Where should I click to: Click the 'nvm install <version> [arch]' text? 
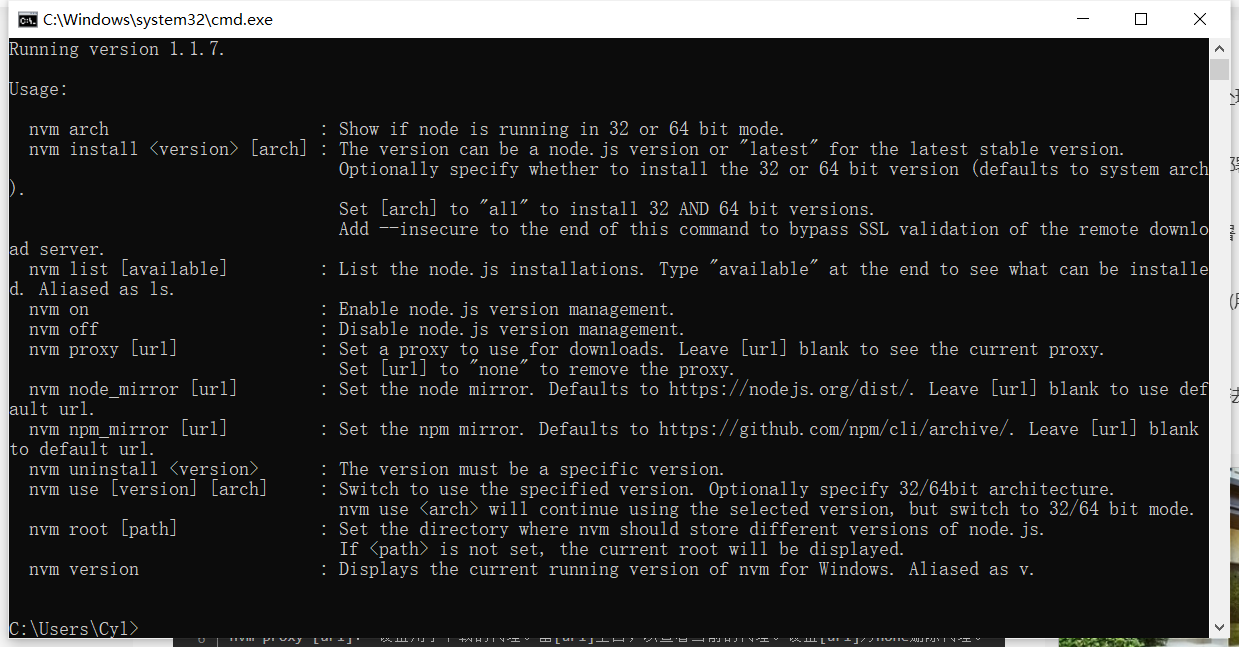click(x=168, y=149)
